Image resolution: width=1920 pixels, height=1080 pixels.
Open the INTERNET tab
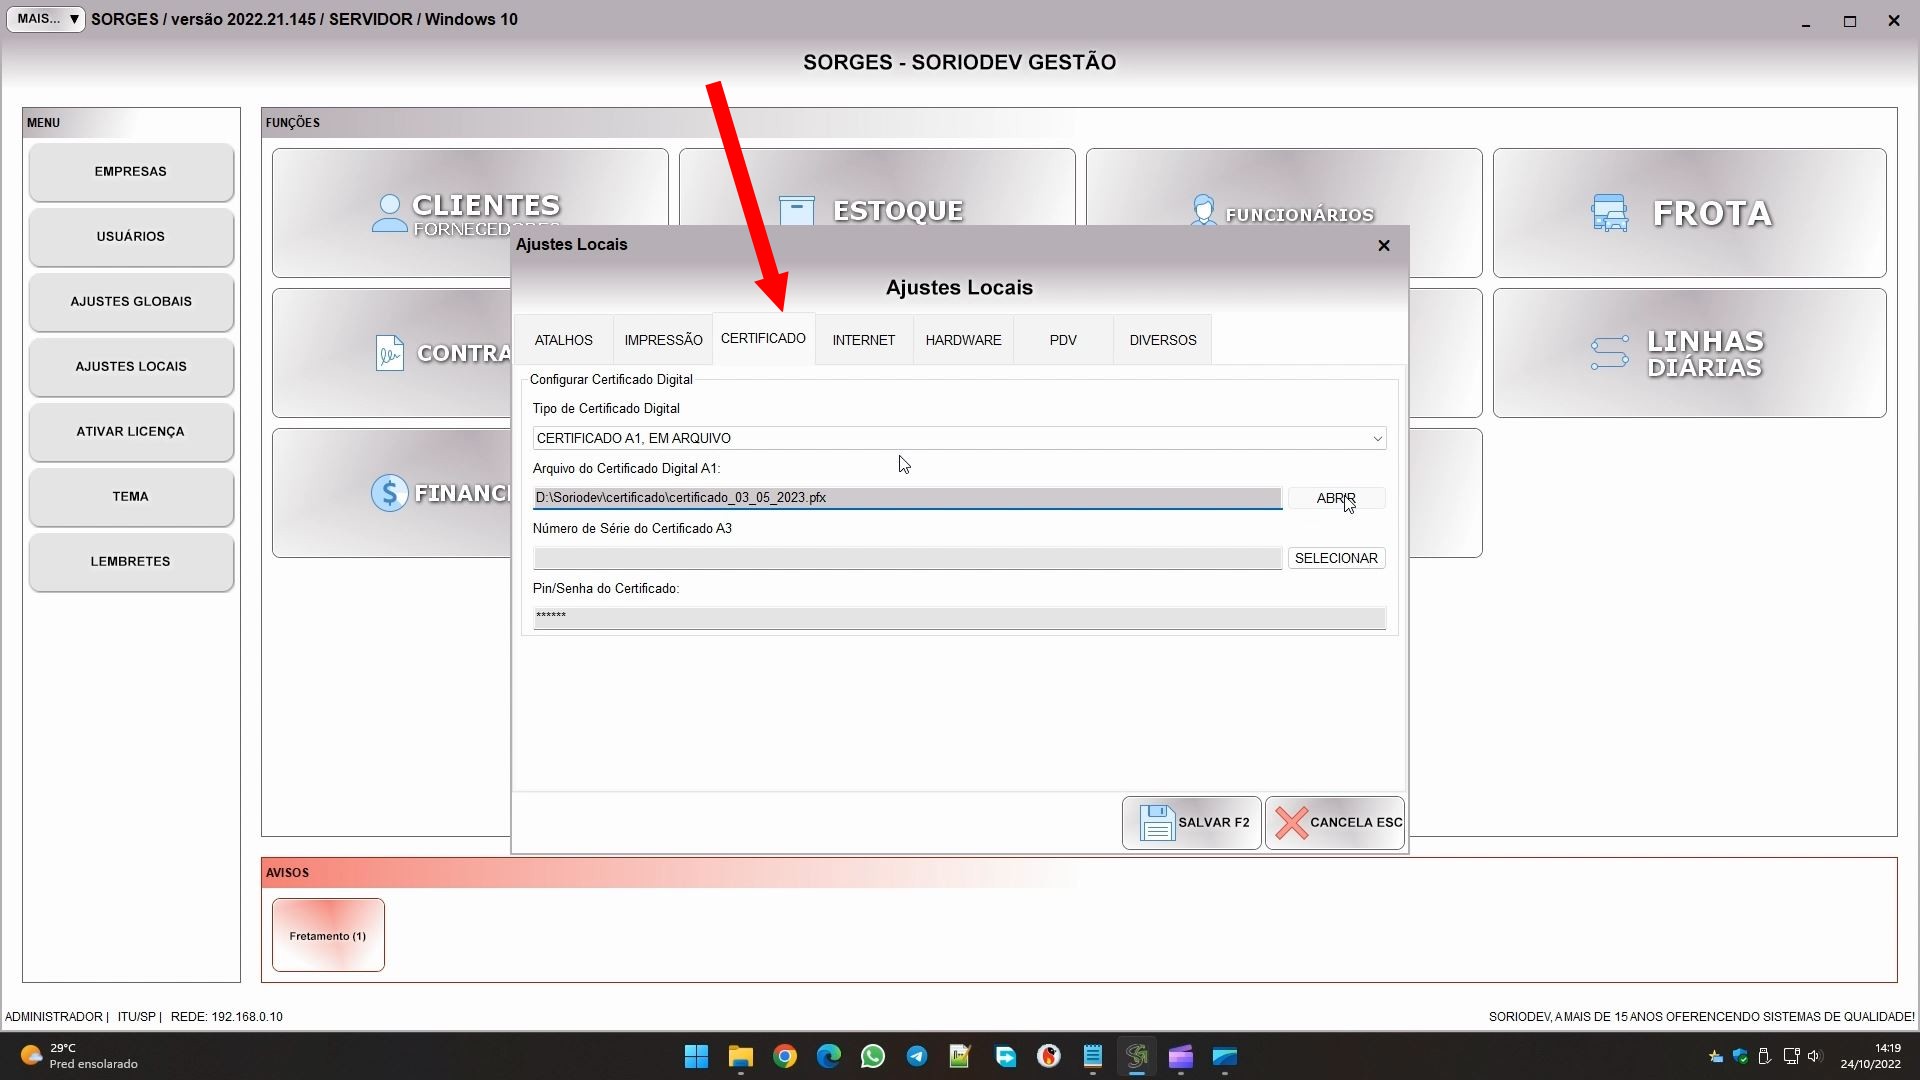(864, 340)
